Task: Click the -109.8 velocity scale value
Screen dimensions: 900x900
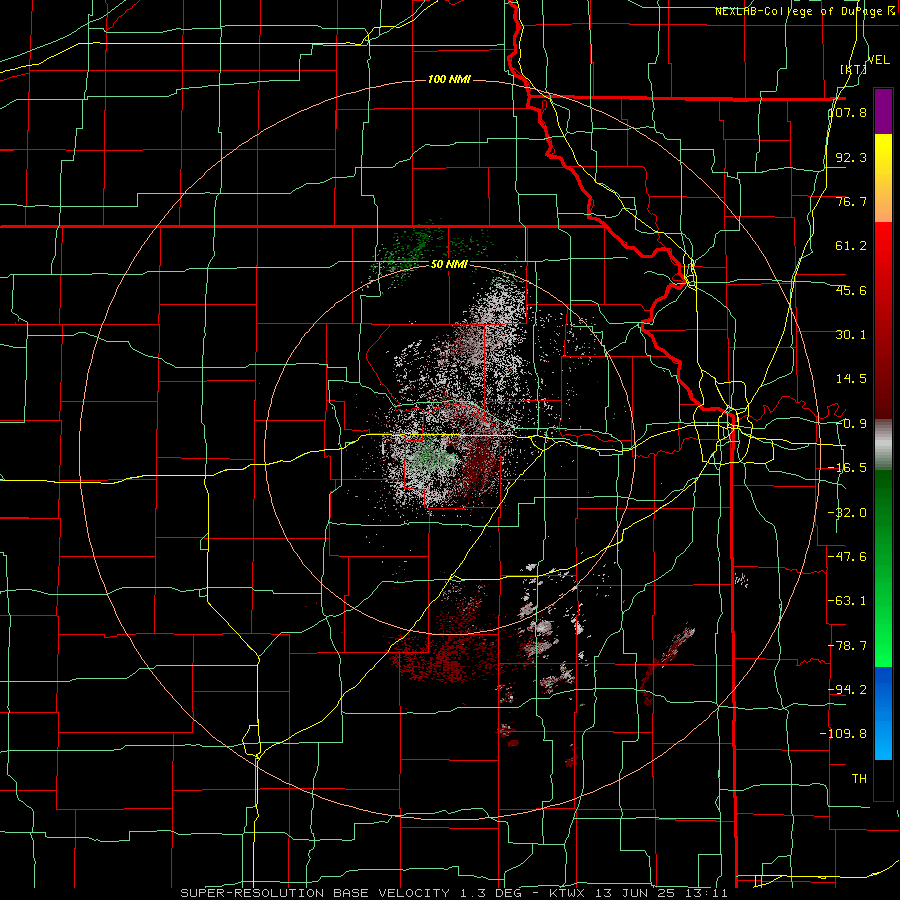Action: (843, 734)
